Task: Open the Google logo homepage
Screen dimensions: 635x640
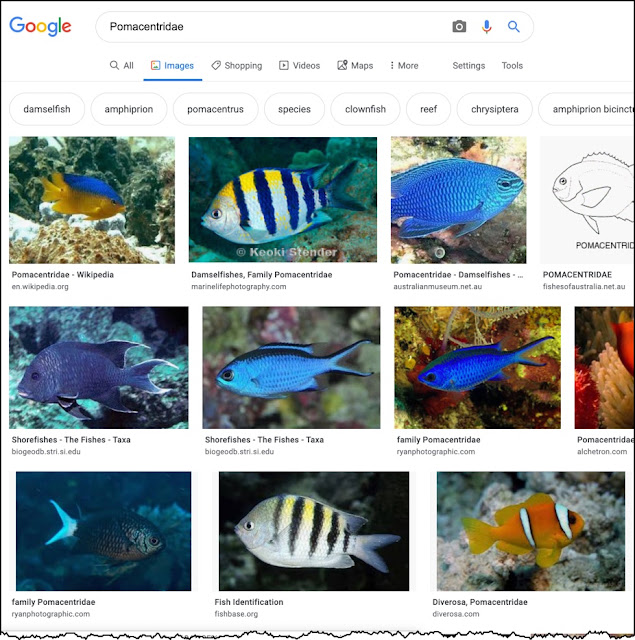Action: [x=40, y=27]
